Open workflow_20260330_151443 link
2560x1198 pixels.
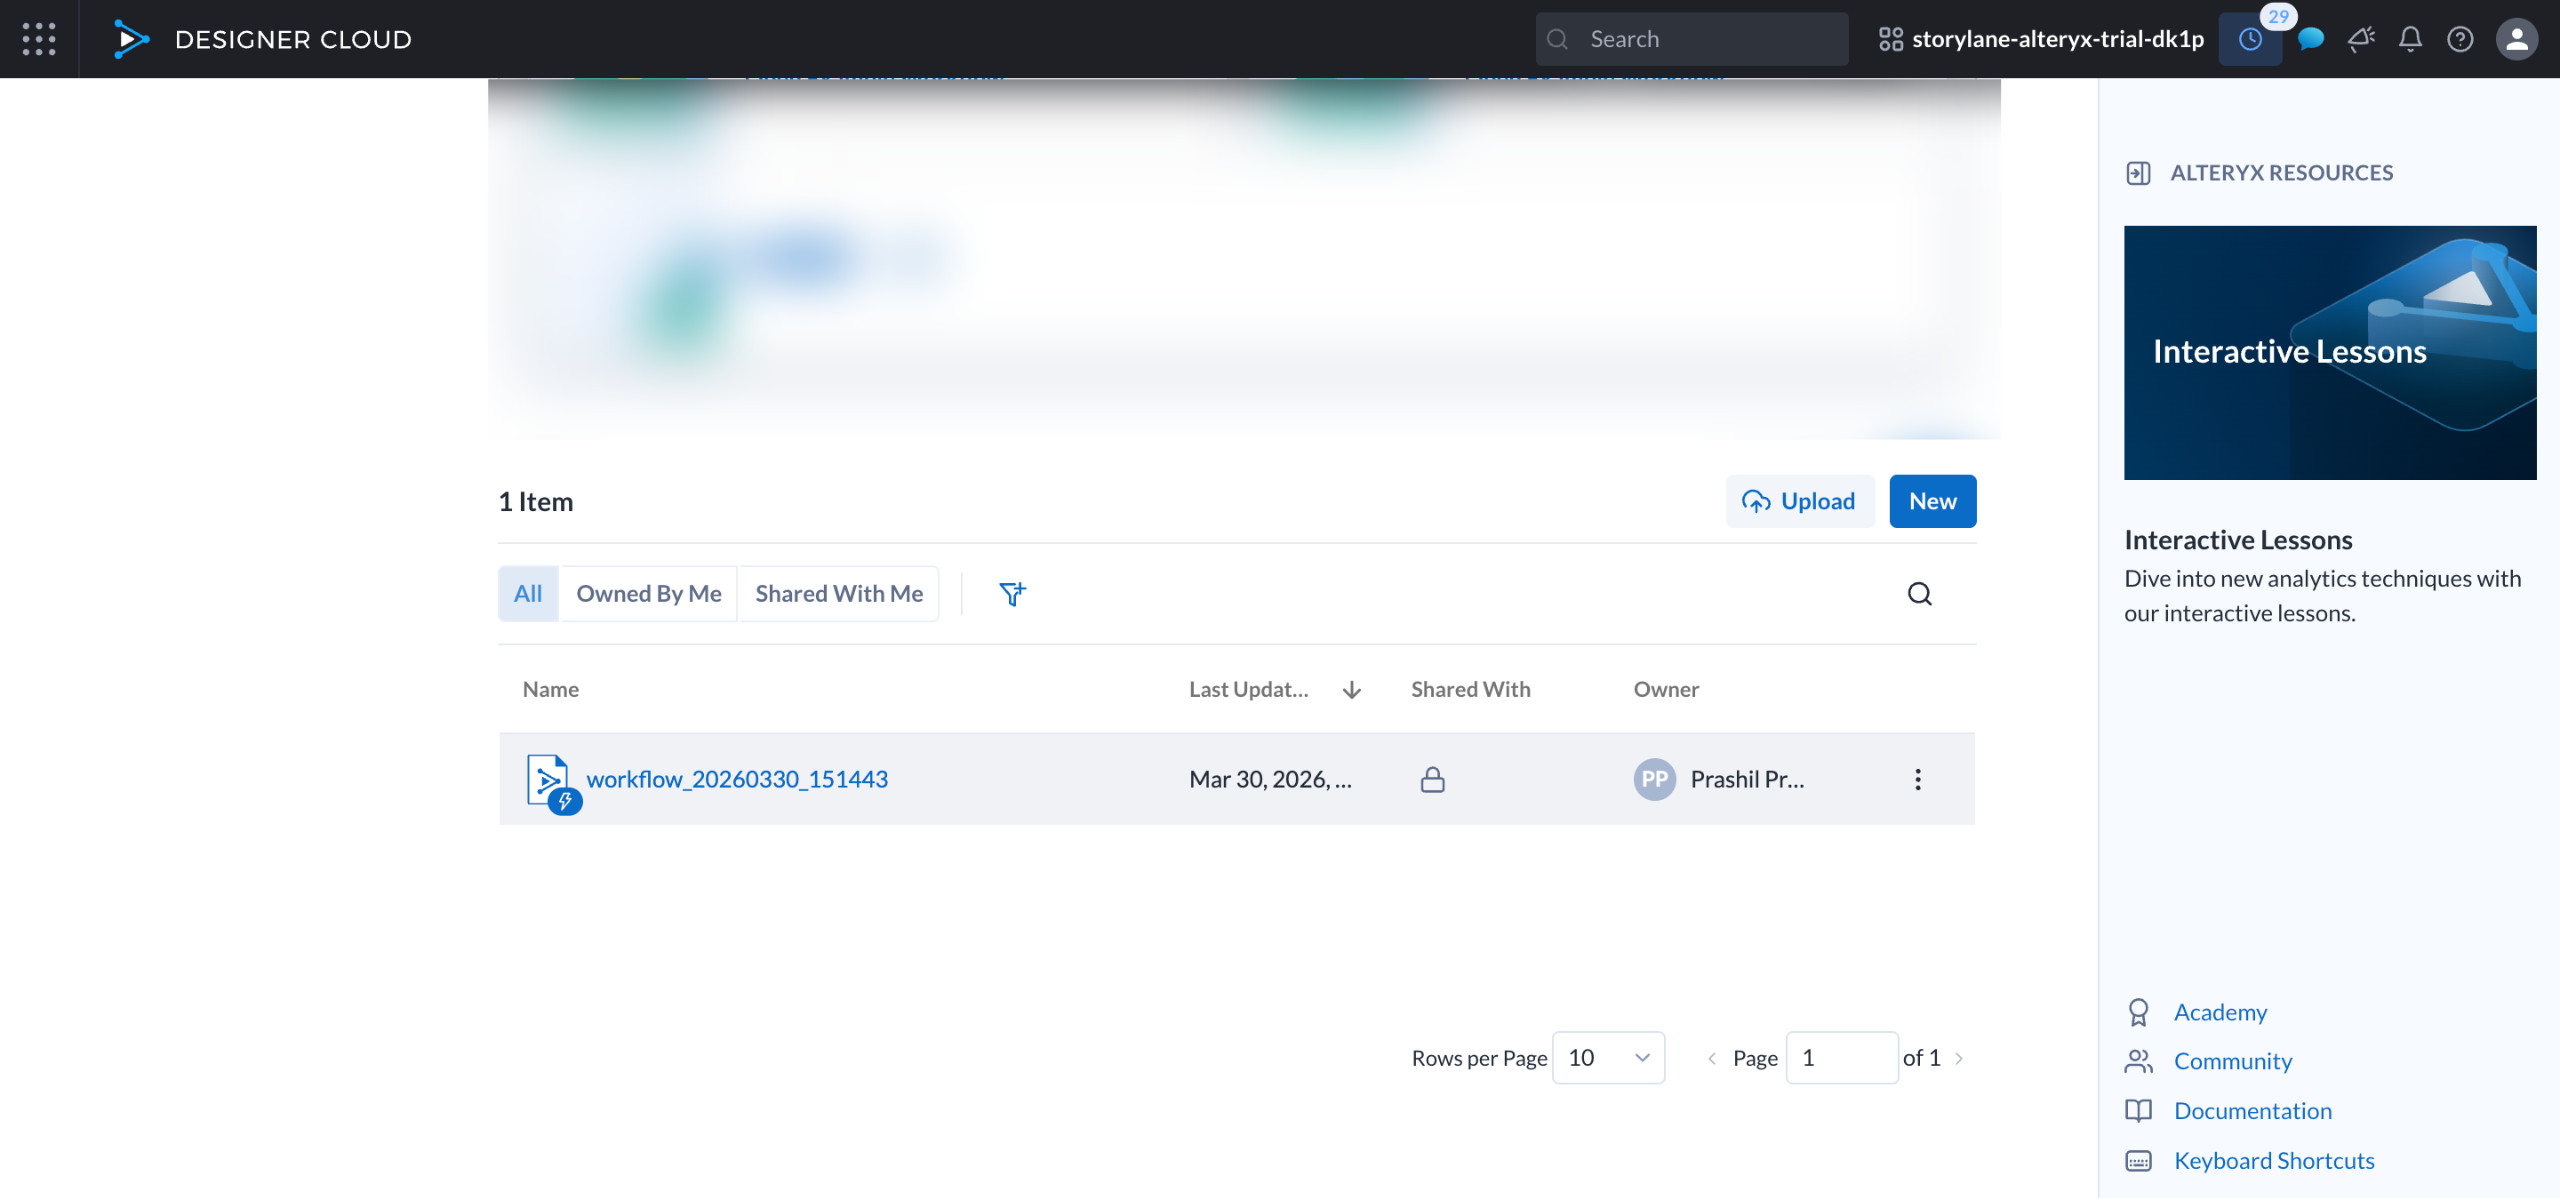pos(736,779)
